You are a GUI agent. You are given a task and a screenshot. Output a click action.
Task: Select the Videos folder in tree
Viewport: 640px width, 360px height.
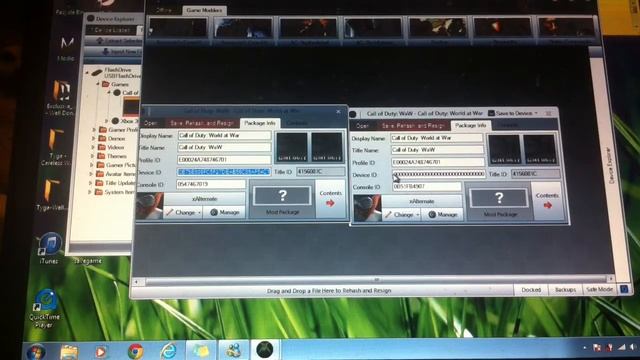[x=112, y=147]
